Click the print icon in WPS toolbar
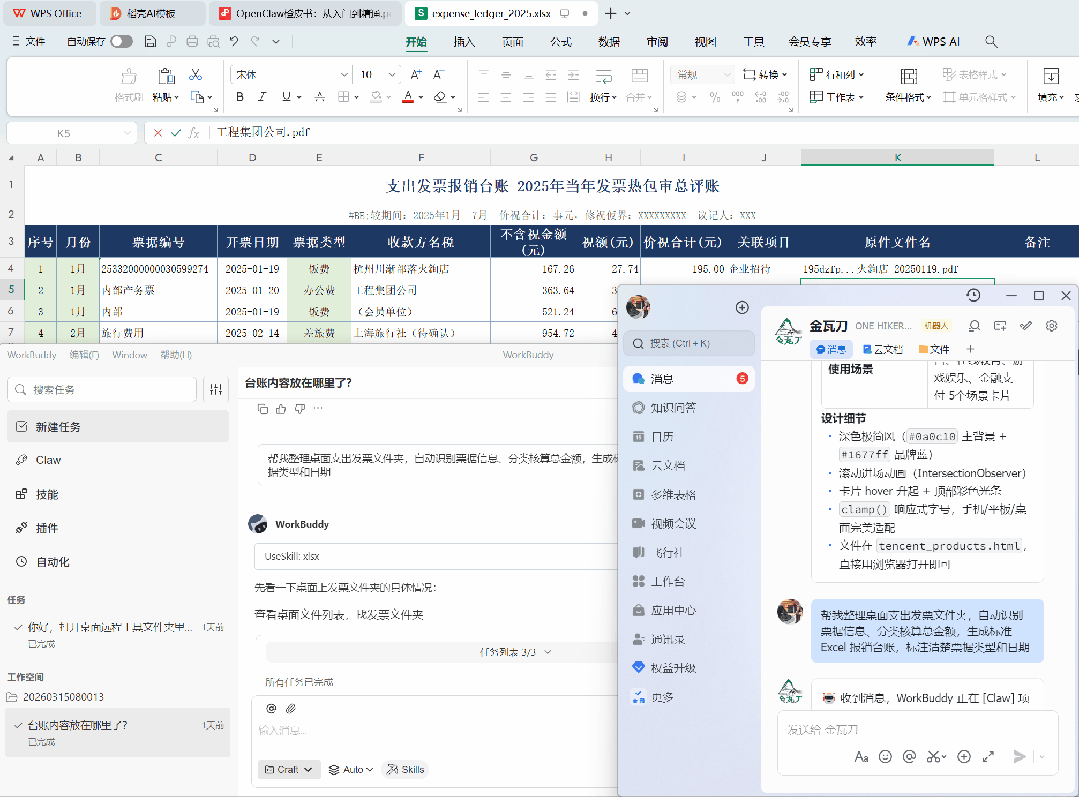The image size is (1079, 797). click(x=193, y=41)
